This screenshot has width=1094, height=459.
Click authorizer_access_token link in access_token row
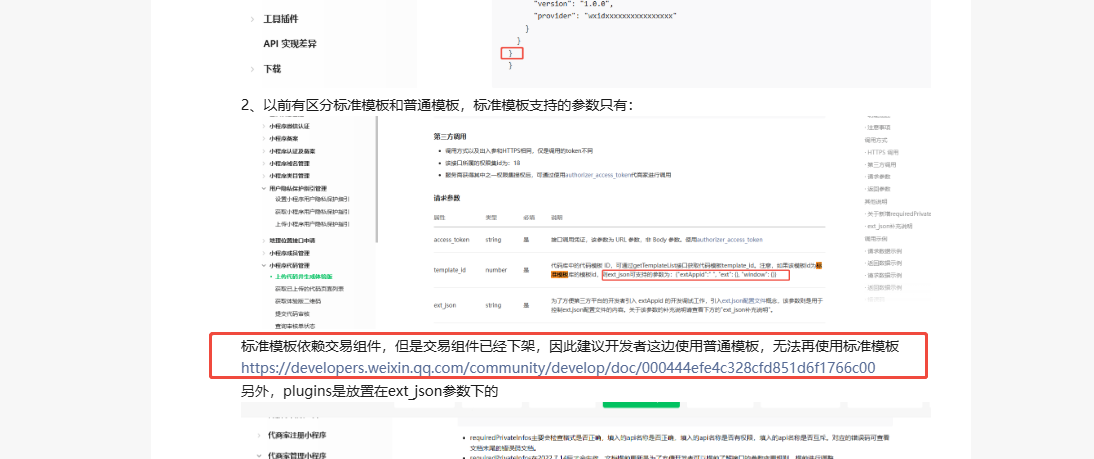point(730,239)
